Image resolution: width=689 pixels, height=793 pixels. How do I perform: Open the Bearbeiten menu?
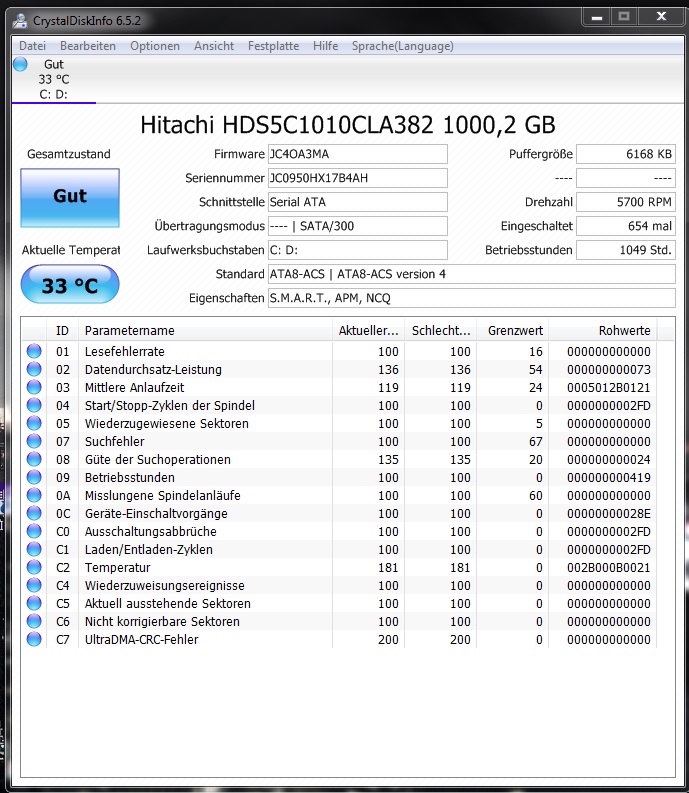(x=88, y=46)
